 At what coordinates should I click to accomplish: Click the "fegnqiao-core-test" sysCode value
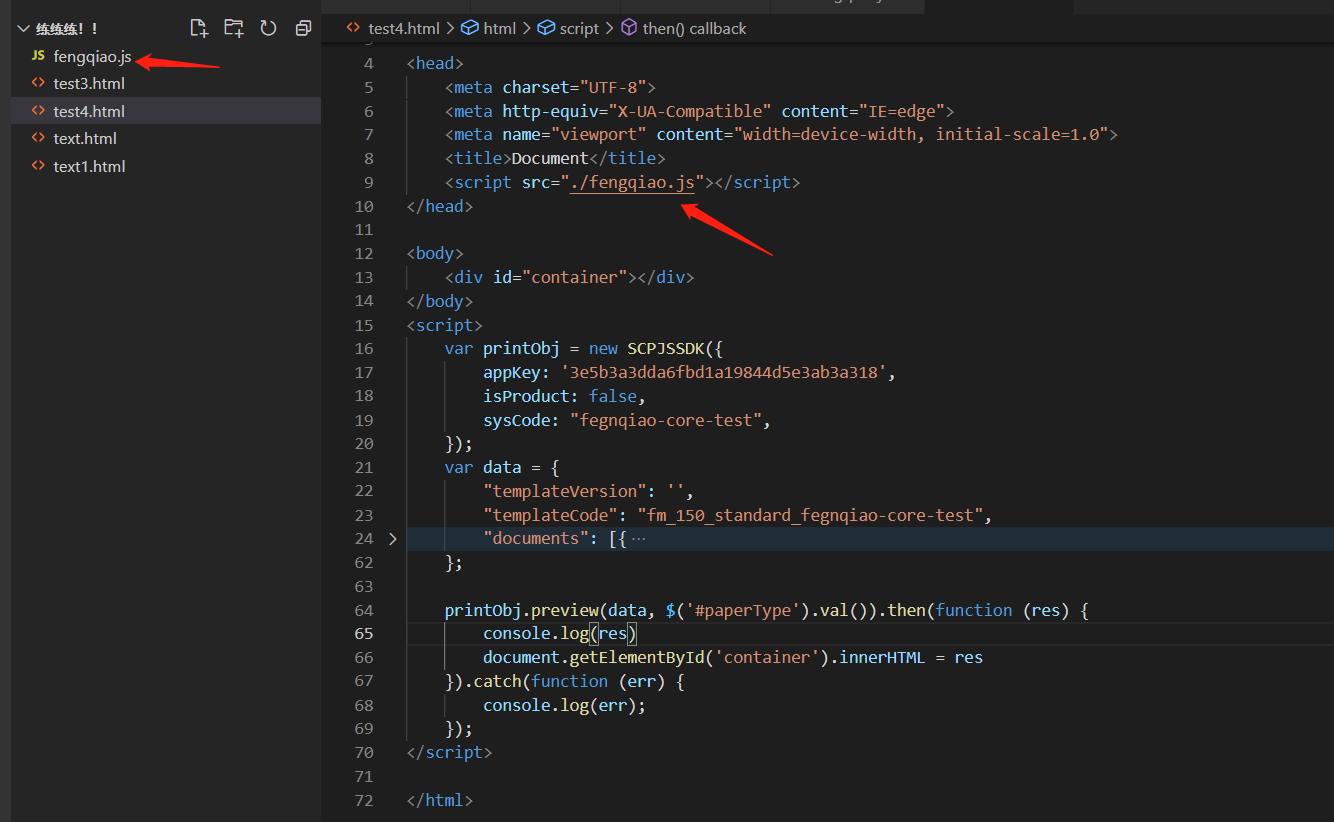pyautogui.click(x=666, y=421)
